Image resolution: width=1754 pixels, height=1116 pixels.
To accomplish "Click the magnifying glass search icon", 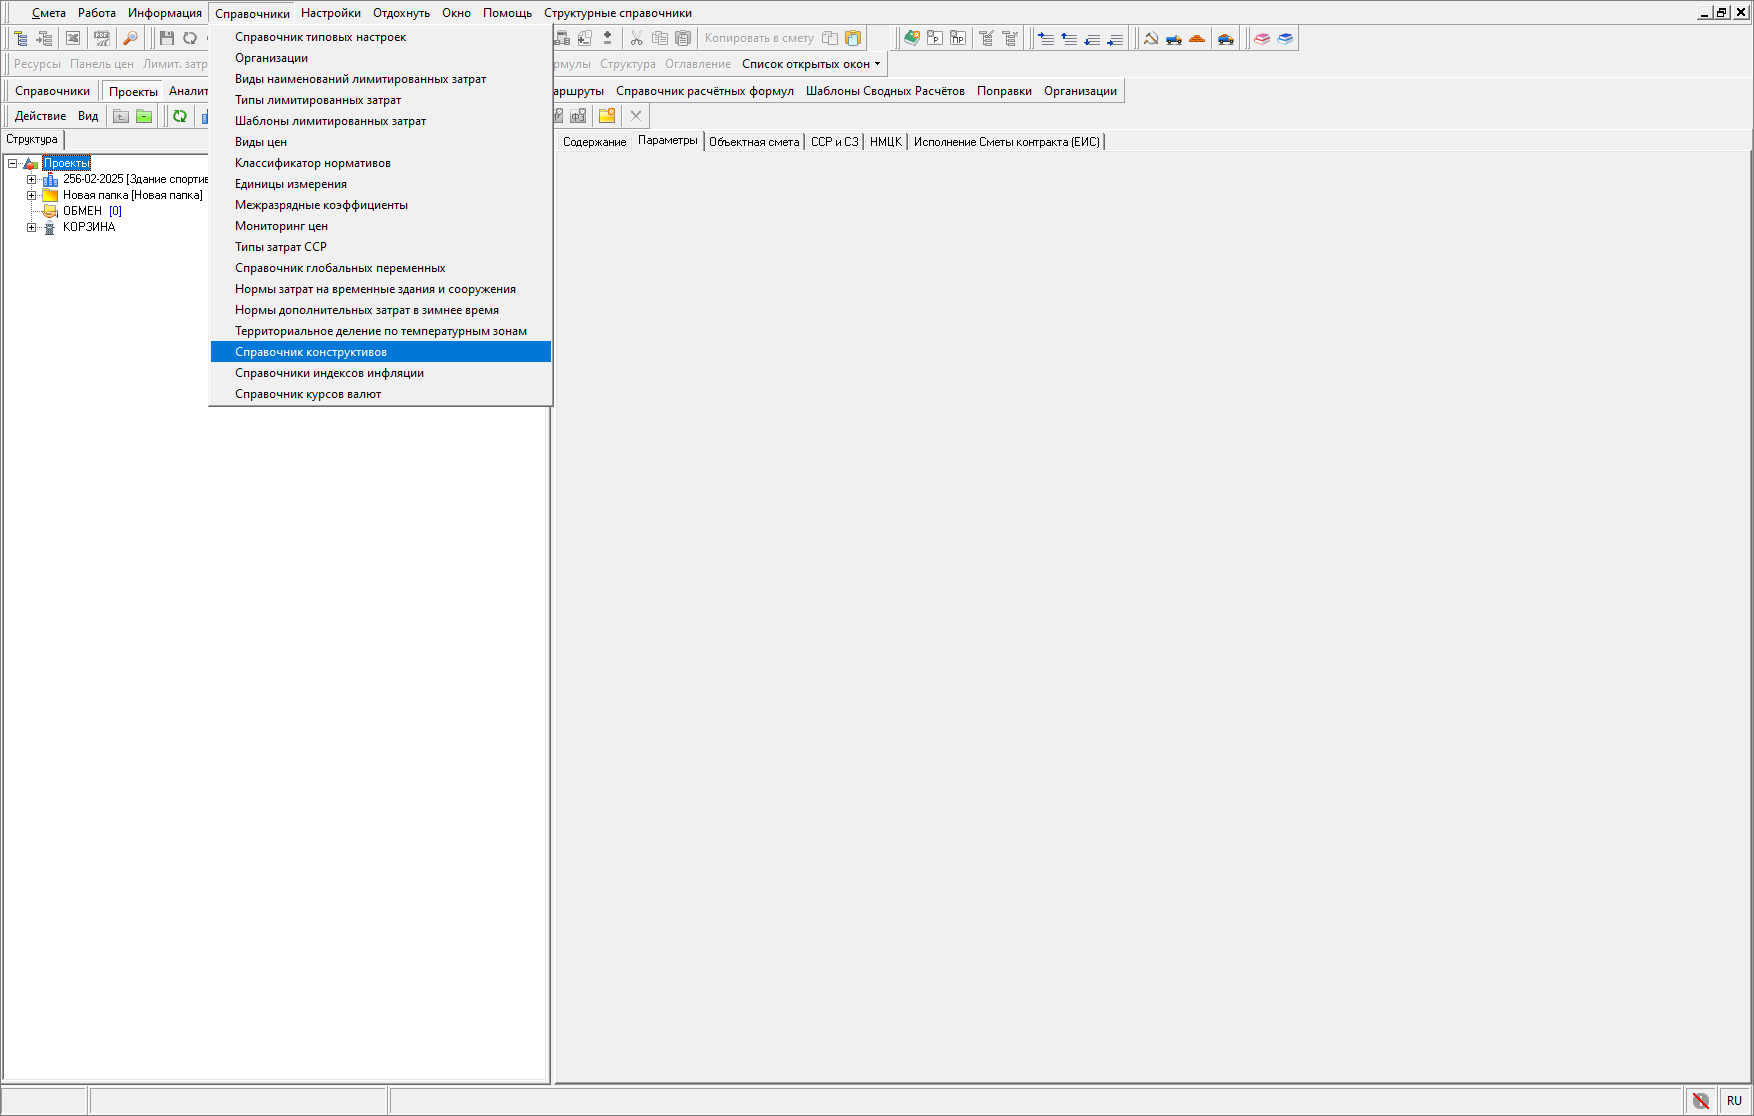I will click(x=130, y=38).
